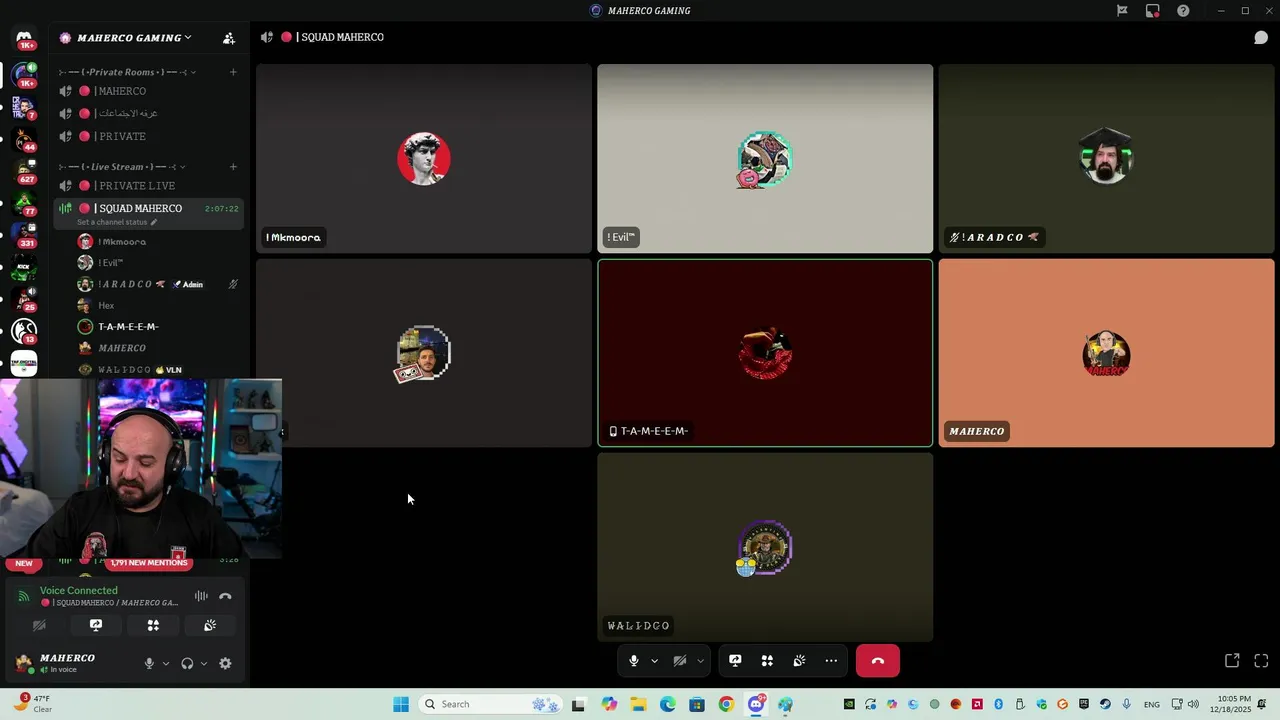Viewport: 1280px width, 720px height.
Task: Open Windows Start menu
Action: pos(401,704)
